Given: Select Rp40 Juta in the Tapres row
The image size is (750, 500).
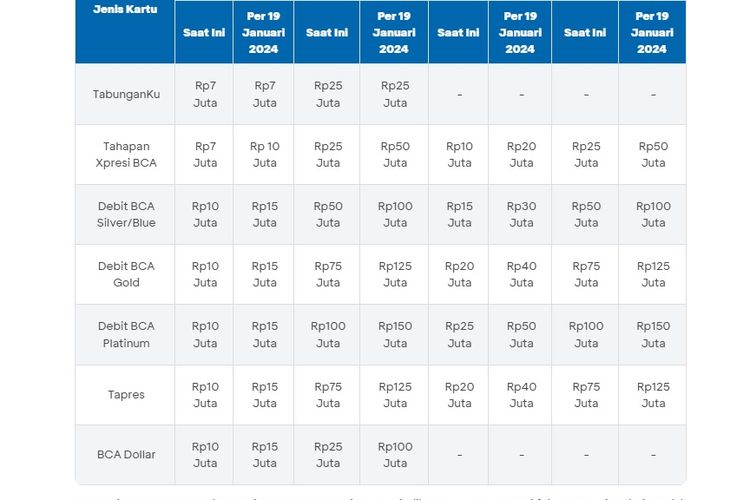Looking at the screenshot, I should (521, 394).
